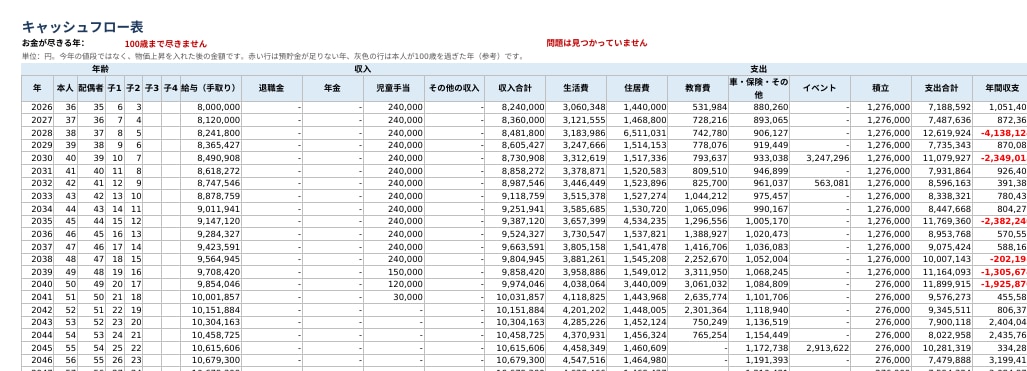The height and width of the screenshot is (371, 1027).
Task: Click the お金が尽きる年 label
Action: point(53,43)
